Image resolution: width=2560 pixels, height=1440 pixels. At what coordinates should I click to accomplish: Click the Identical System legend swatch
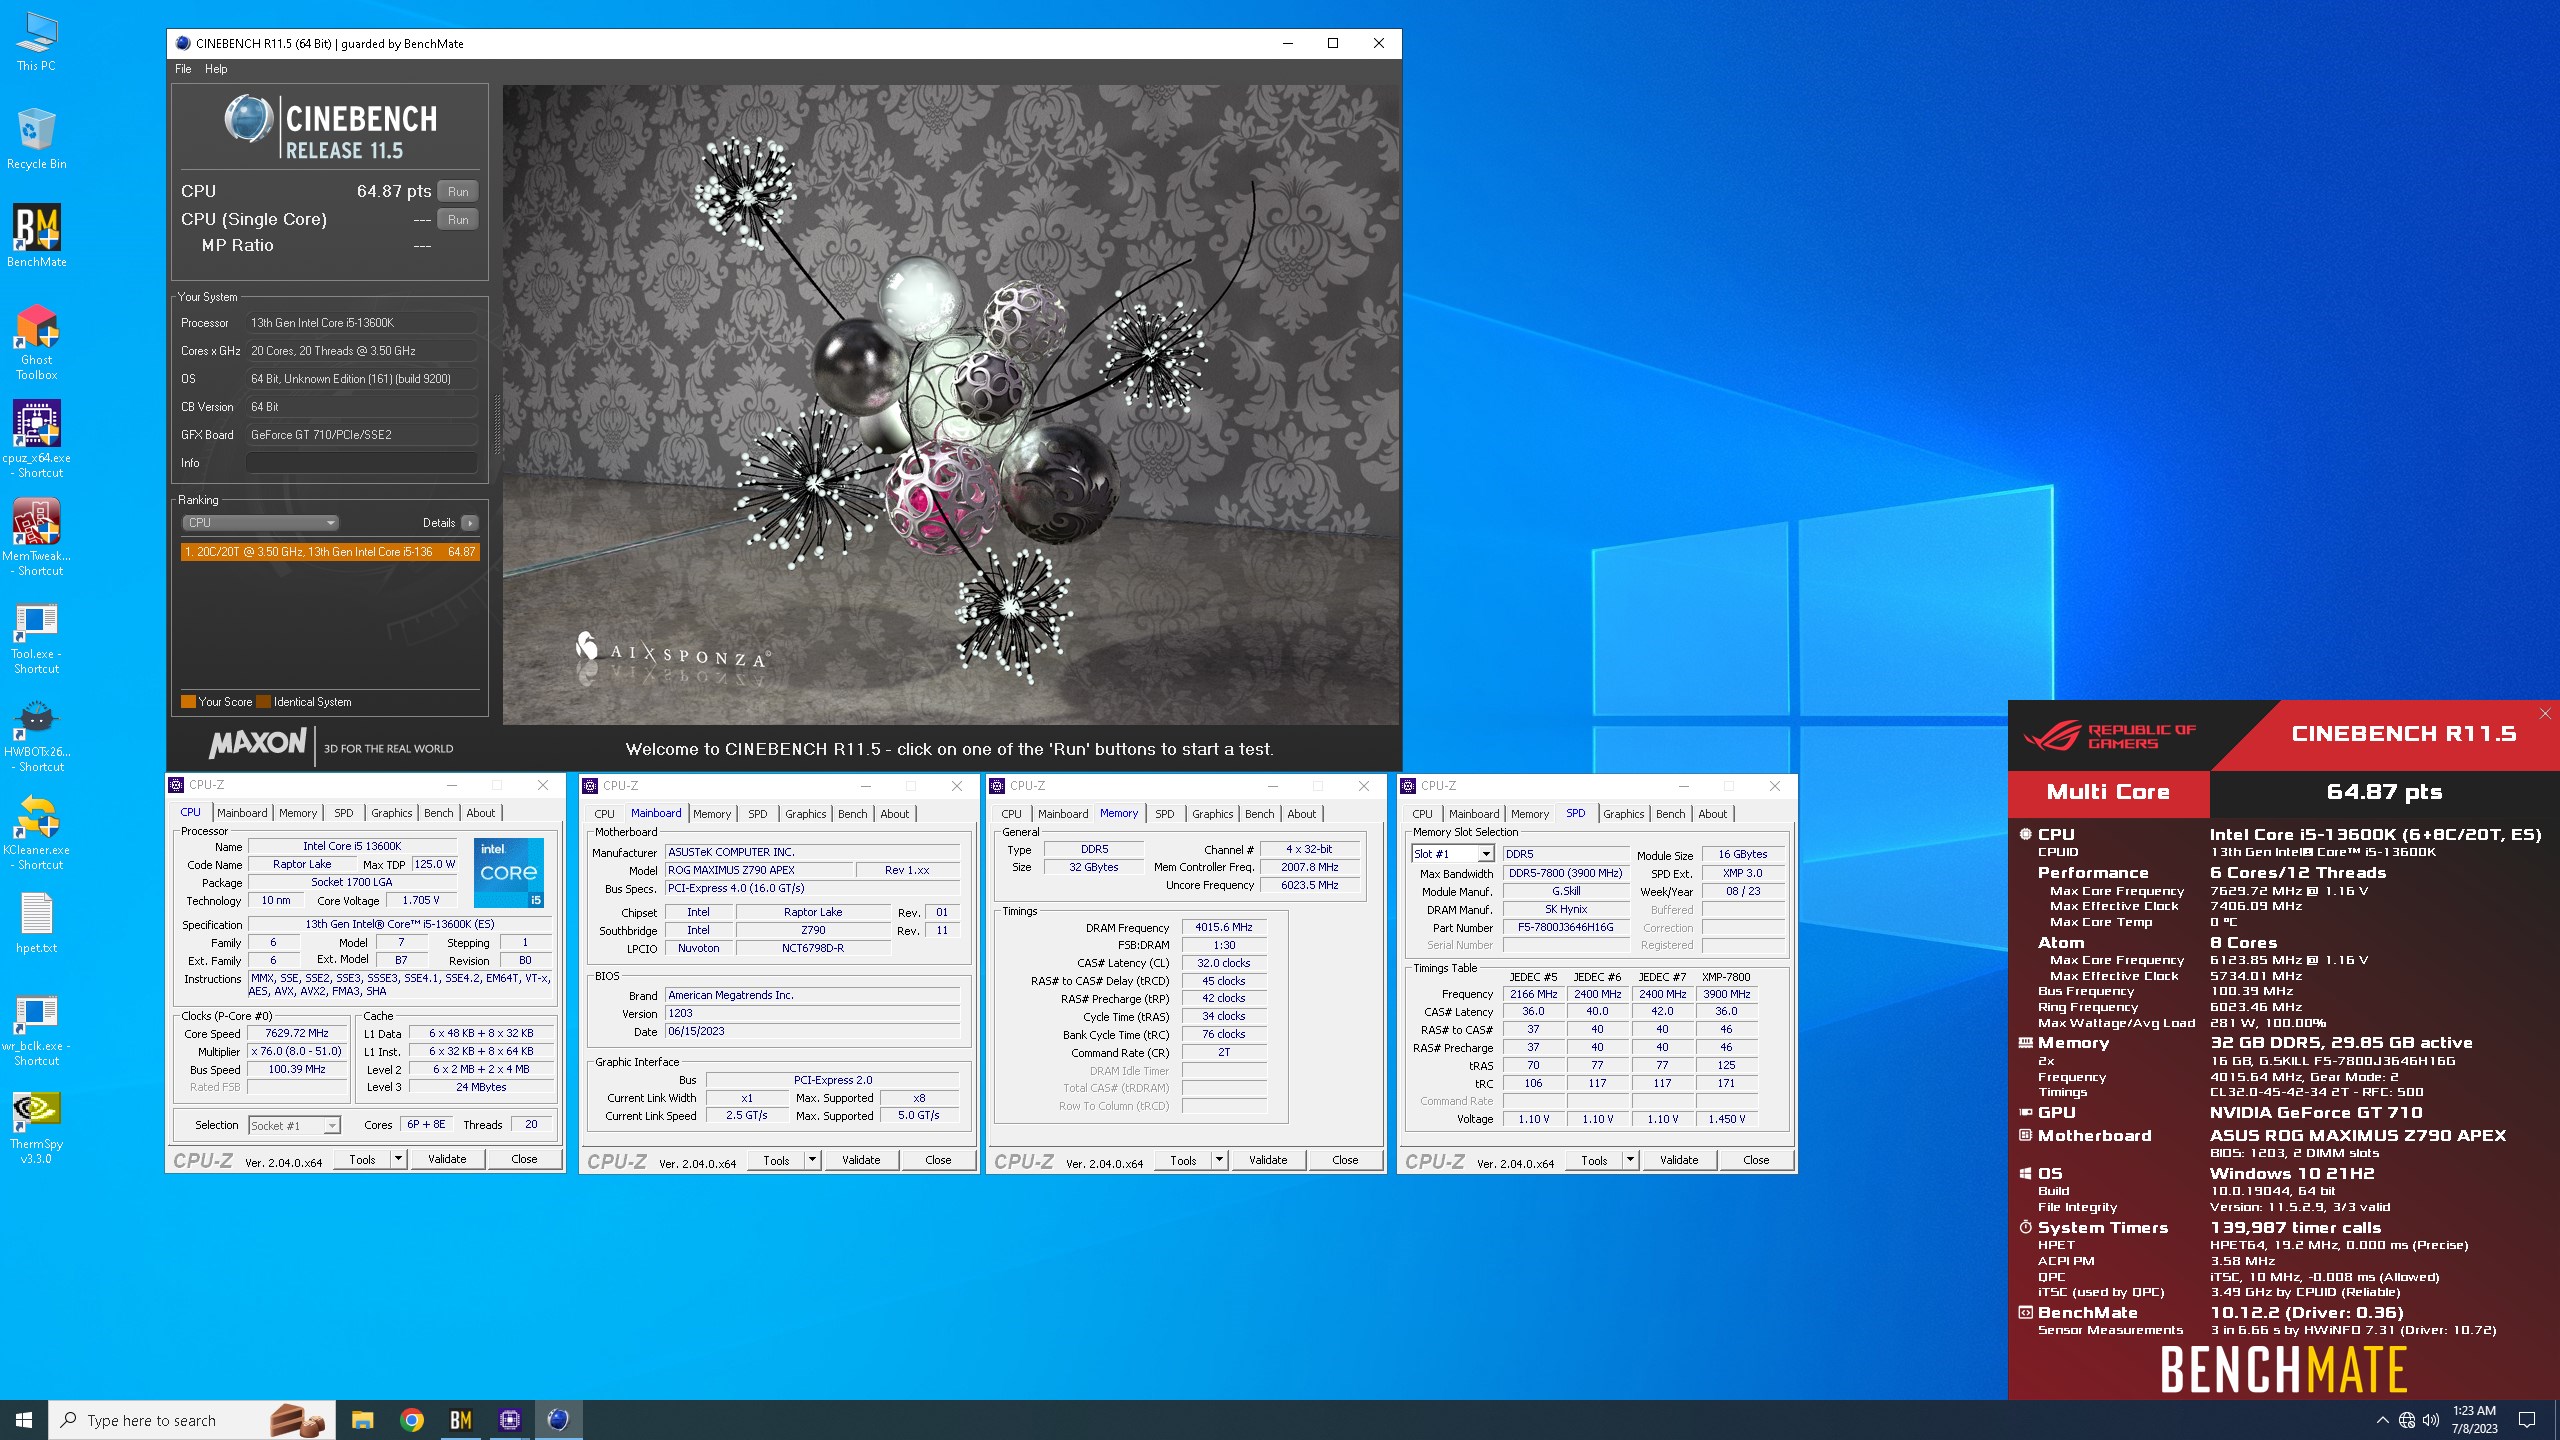point(264,702)
